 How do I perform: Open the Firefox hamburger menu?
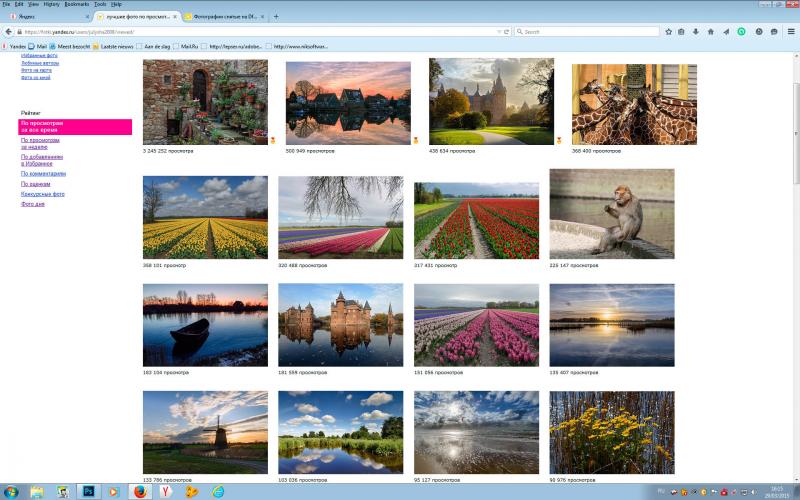[x=791, y=32]
